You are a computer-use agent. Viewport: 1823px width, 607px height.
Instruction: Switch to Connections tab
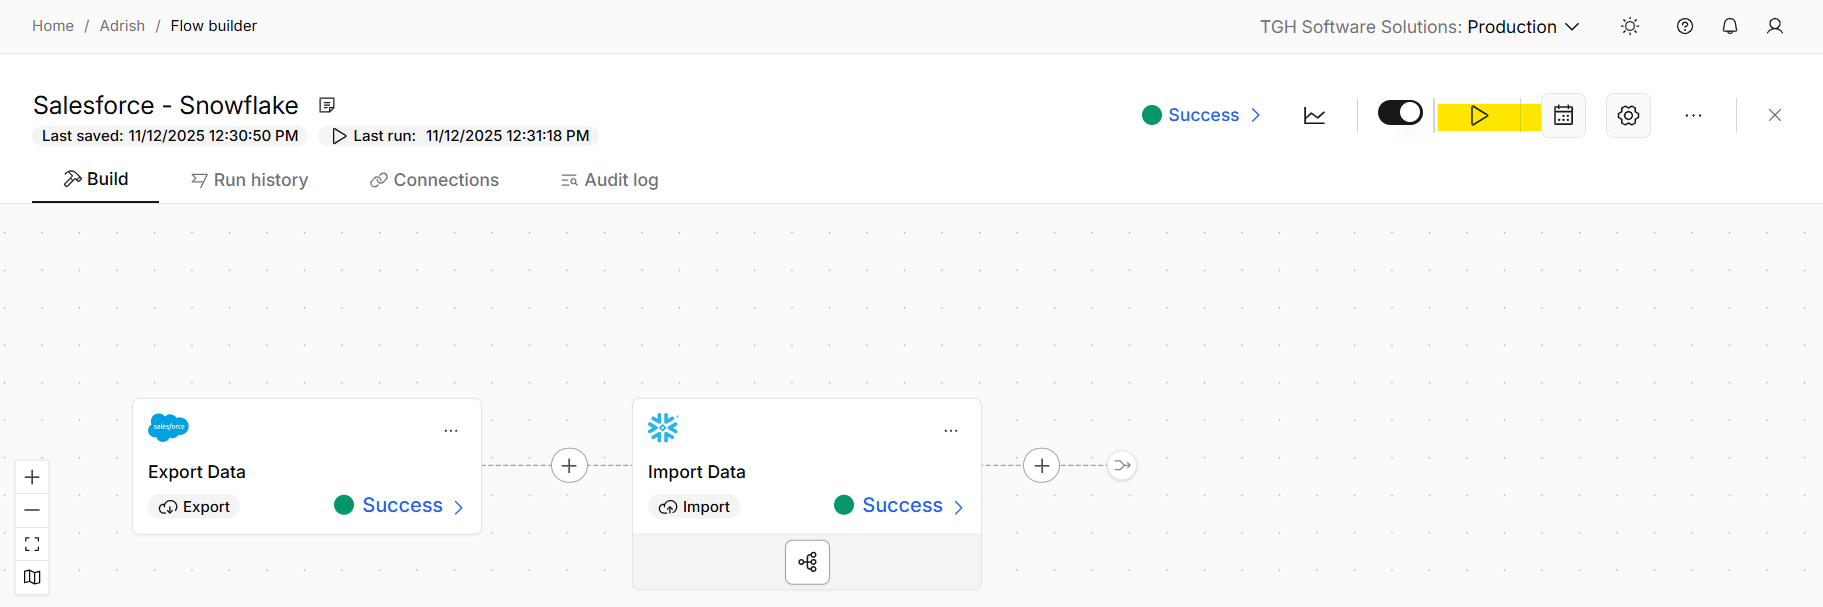click(x=434, y=180)
